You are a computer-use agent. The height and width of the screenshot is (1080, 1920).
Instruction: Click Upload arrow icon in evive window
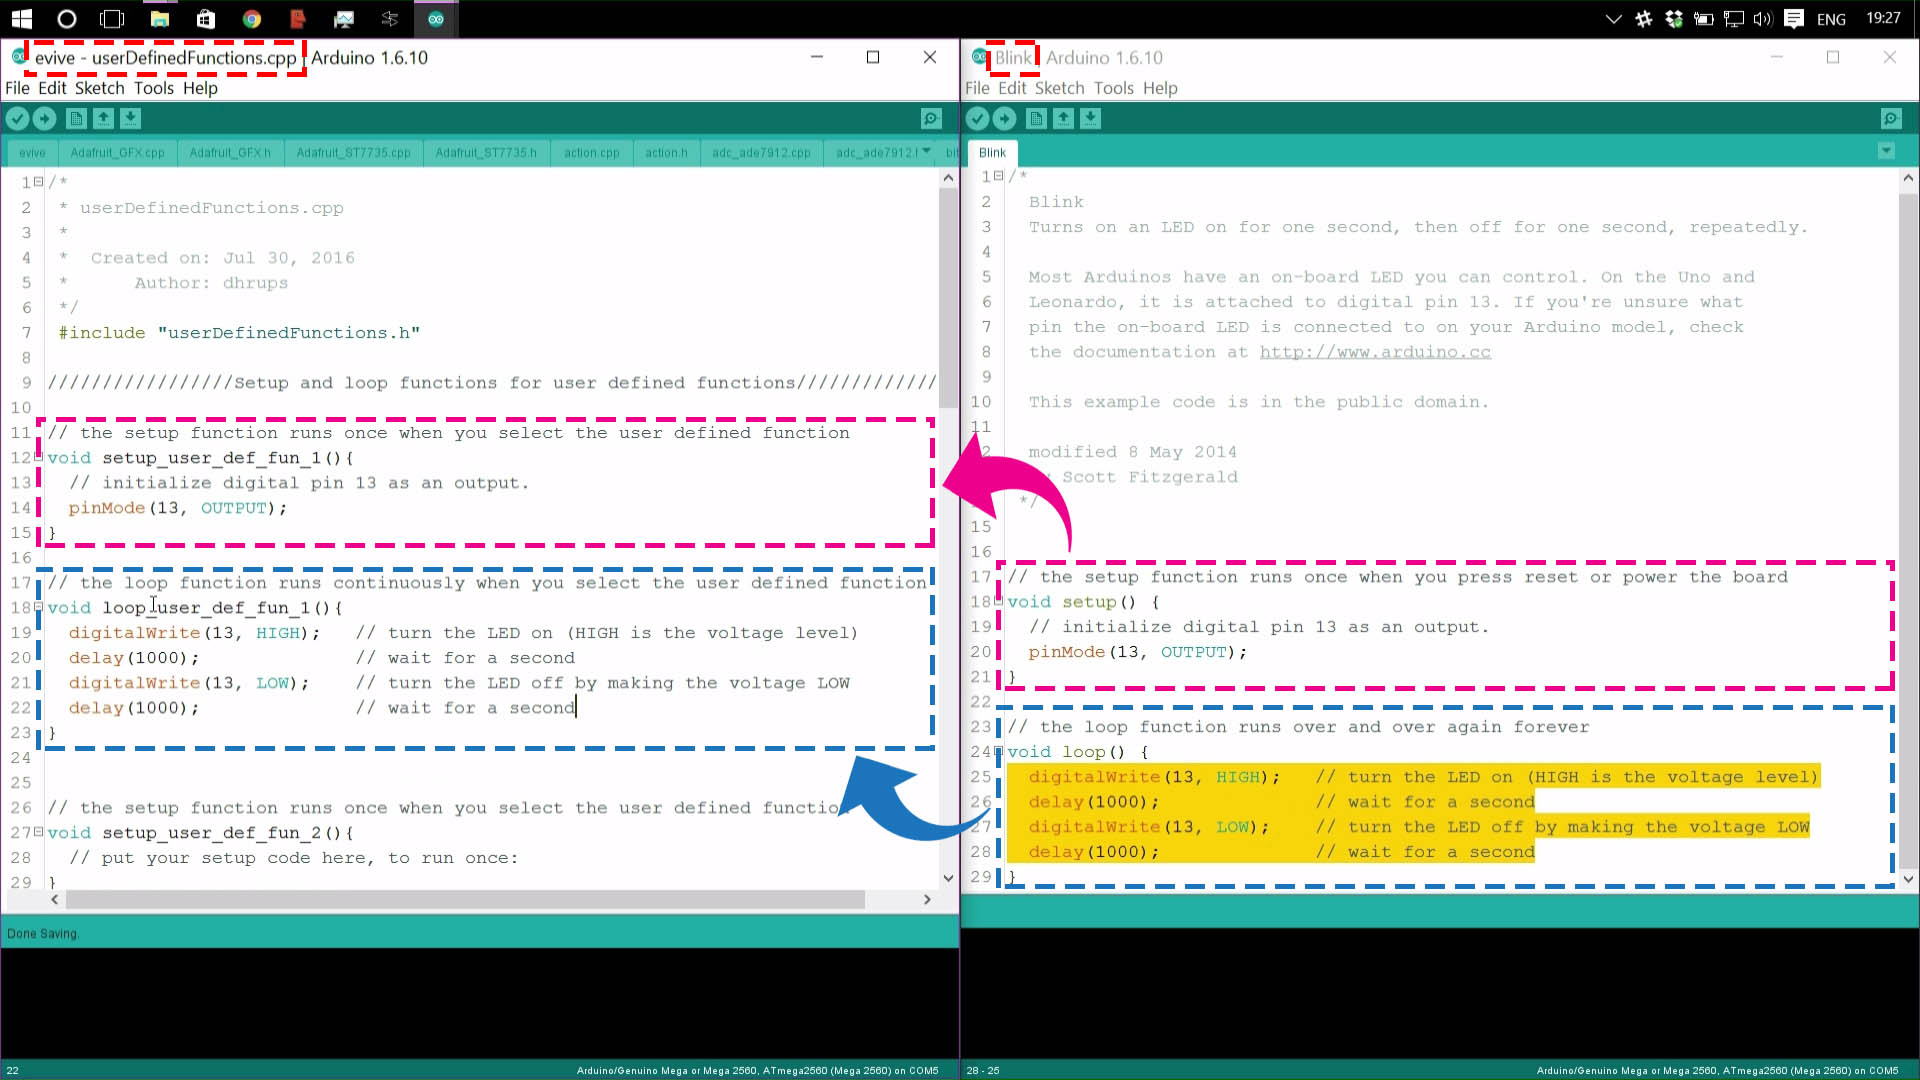point(45,119)
